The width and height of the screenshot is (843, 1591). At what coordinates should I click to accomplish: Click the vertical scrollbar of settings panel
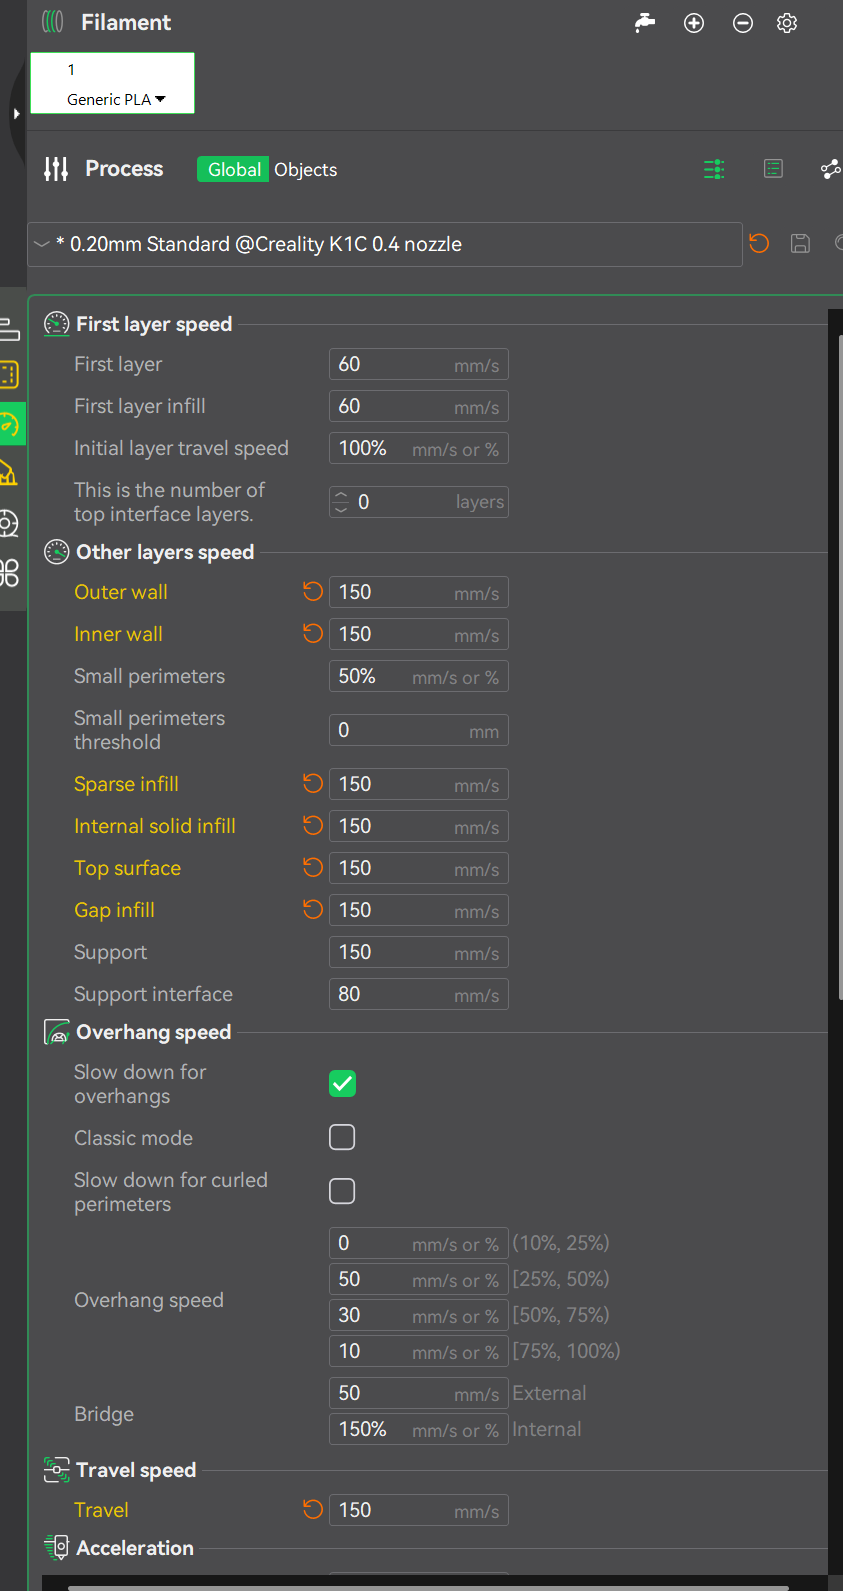(x=839, y=660)
